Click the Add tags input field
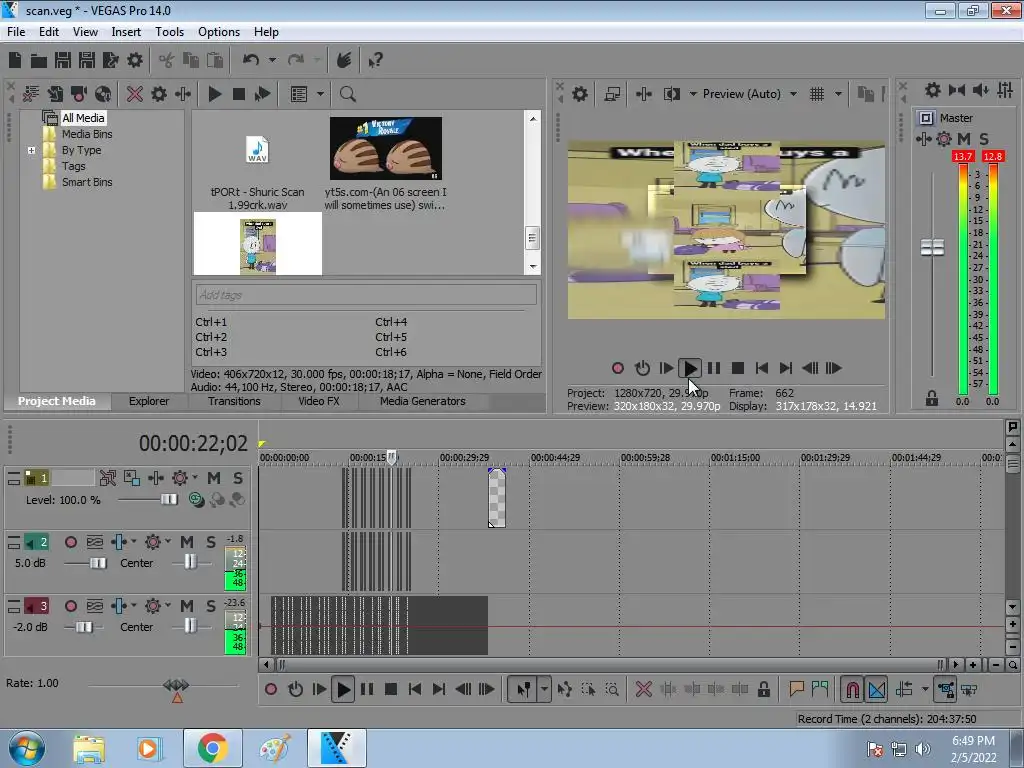The image size is (1024, 768). coord(366,295)
